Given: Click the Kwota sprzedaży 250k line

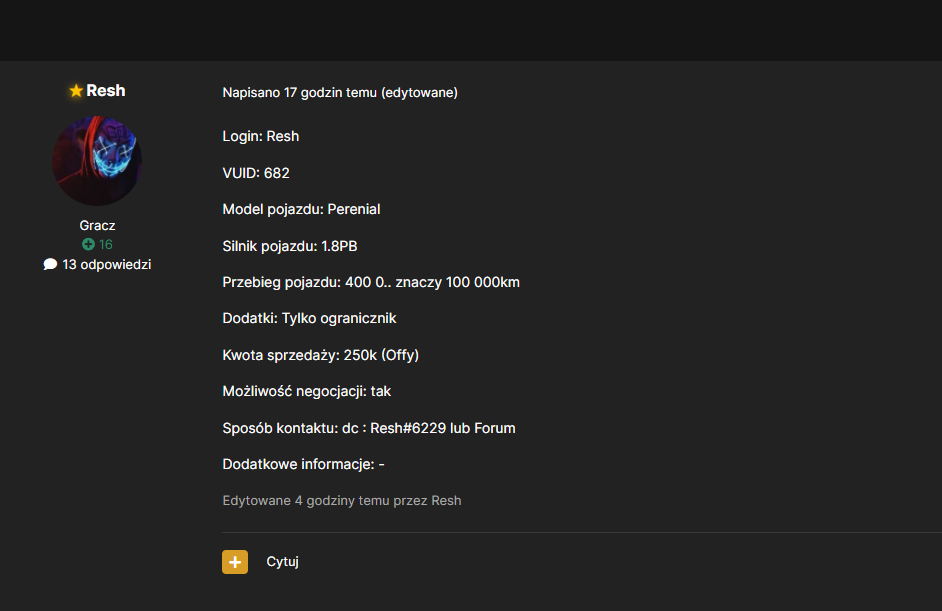Looking at the screenshot, I should tap(321, 355).
